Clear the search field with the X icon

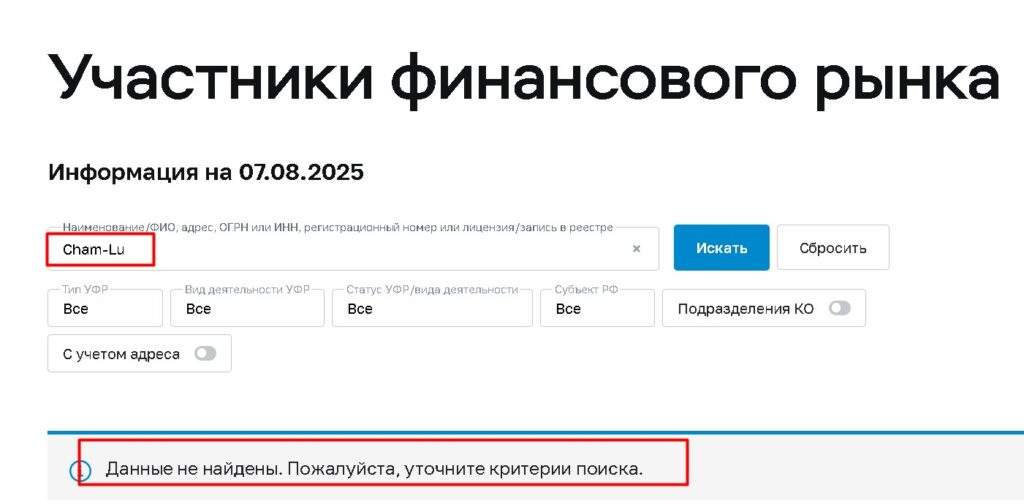pos(636,249)
